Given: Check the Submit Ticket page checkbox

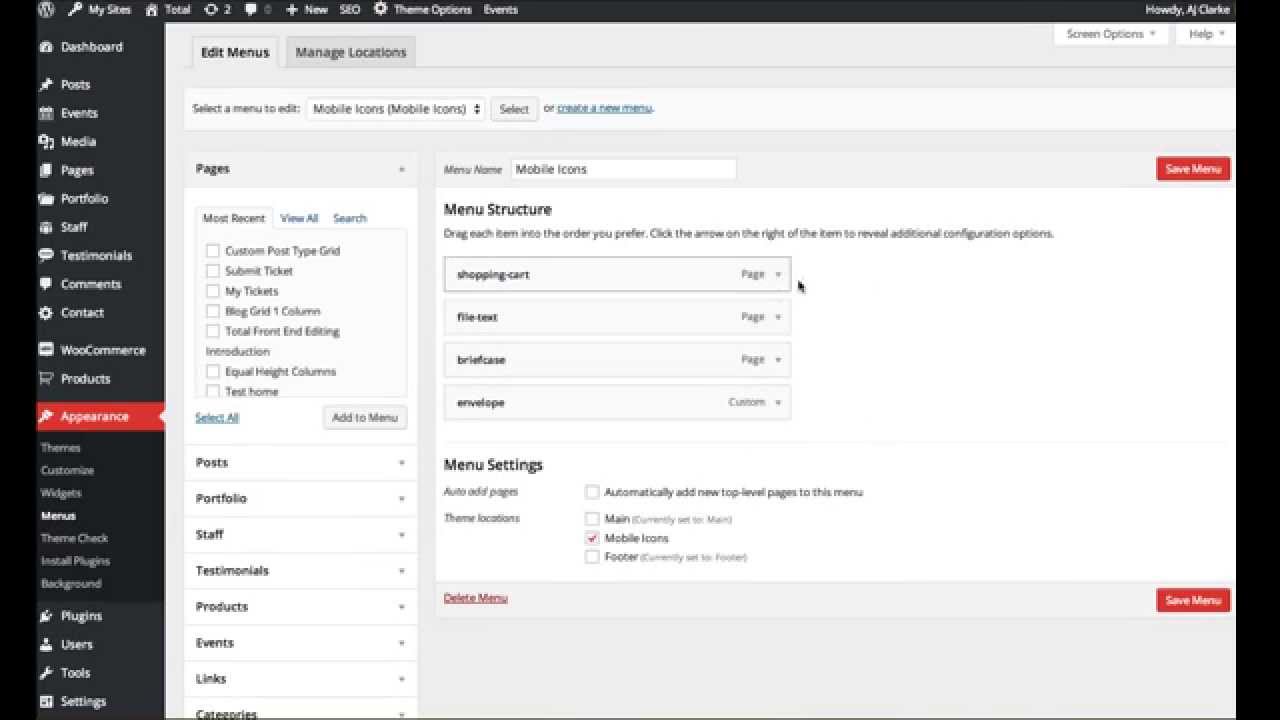Looking at the screenshot, I should [x=212, y=271].
